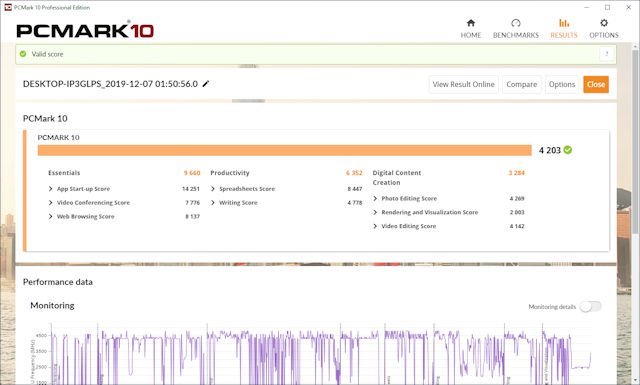
Task: Click the green checkmark beside score 4 203
Action: 567,150
